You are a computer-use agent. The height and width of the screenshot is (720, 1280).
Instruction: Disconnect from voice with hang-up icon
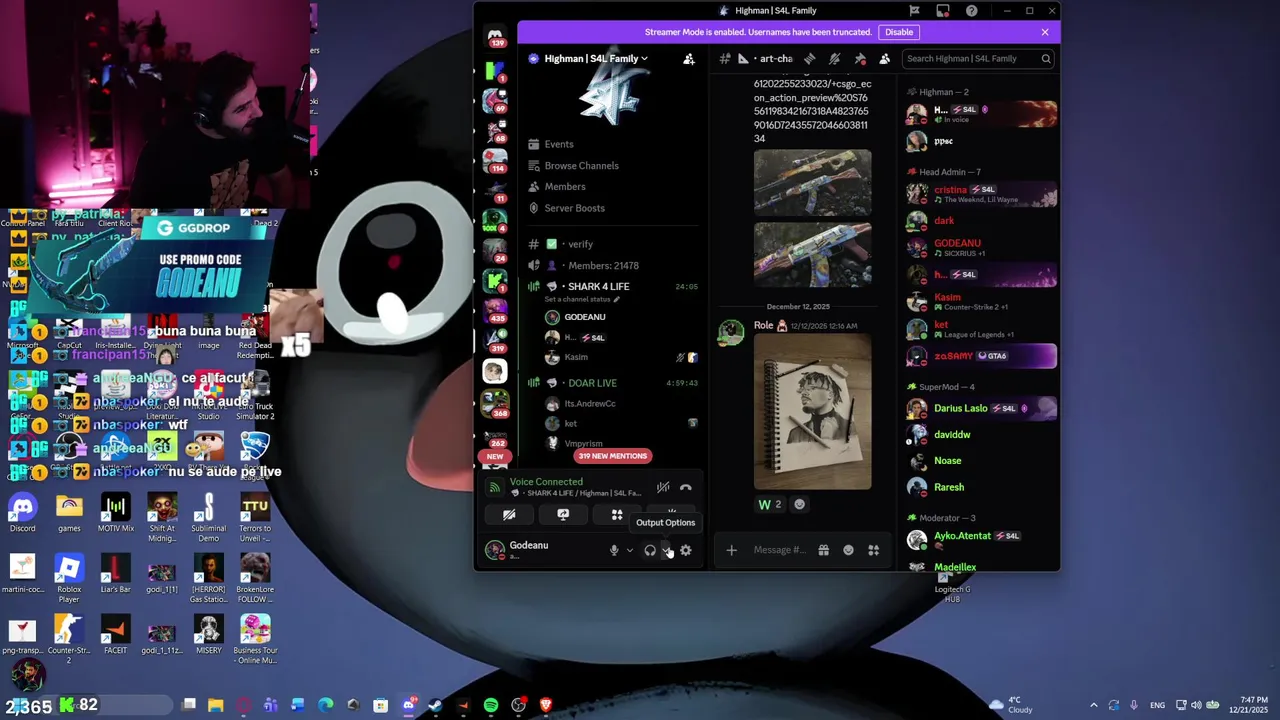pos(686,488)
